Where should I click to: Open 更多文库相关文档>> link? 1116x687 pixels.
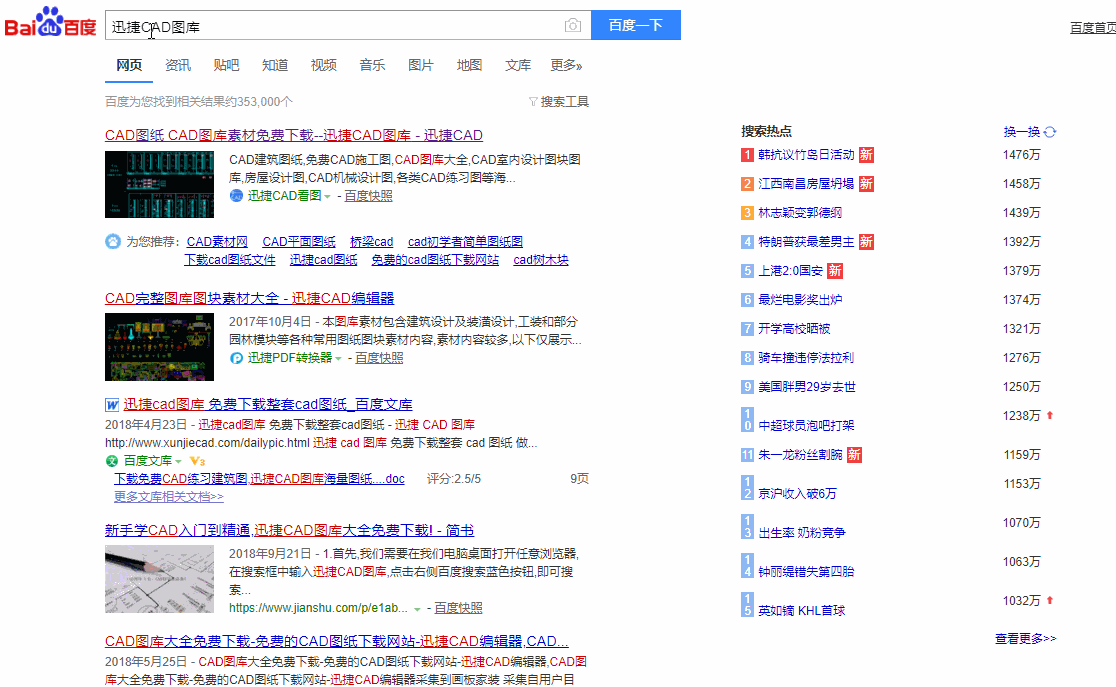click(169, 497)
